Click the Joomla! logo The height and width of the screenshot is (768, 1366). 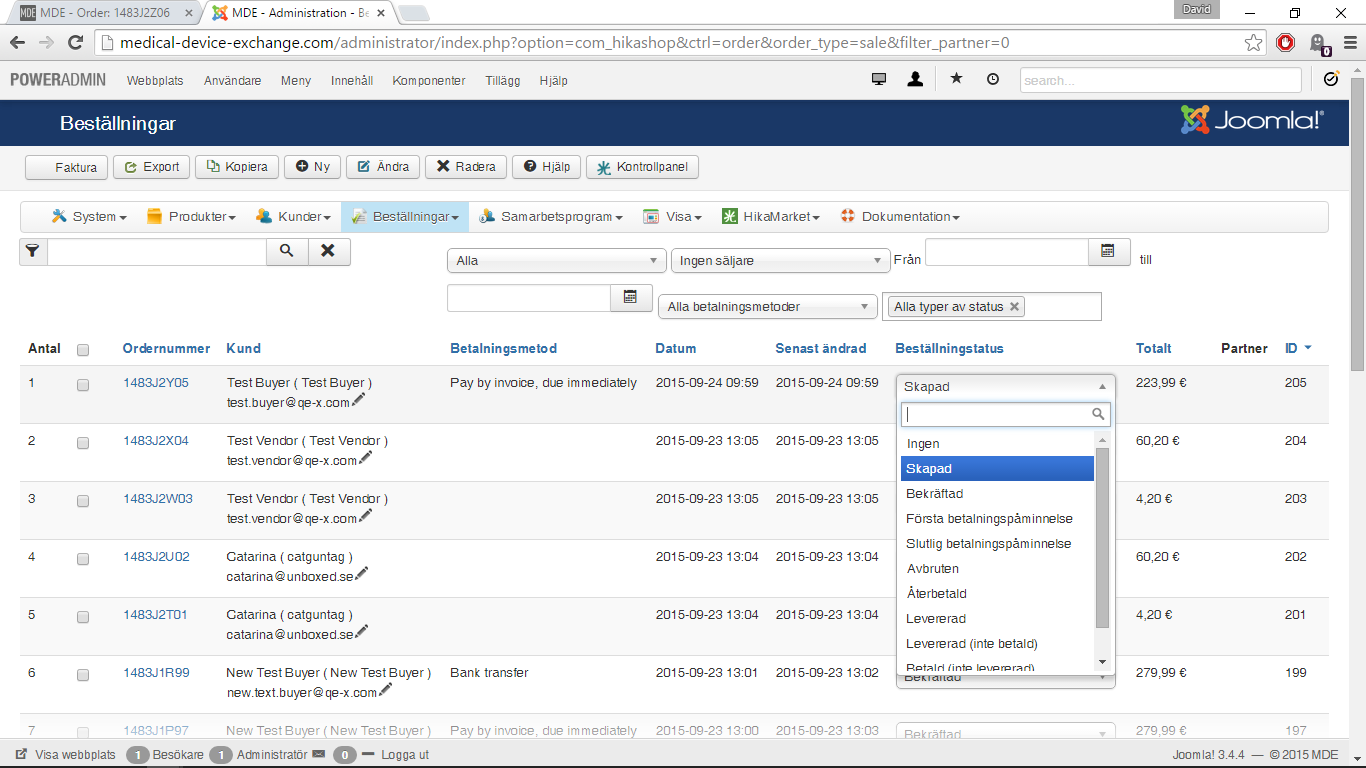(1252, 120)
